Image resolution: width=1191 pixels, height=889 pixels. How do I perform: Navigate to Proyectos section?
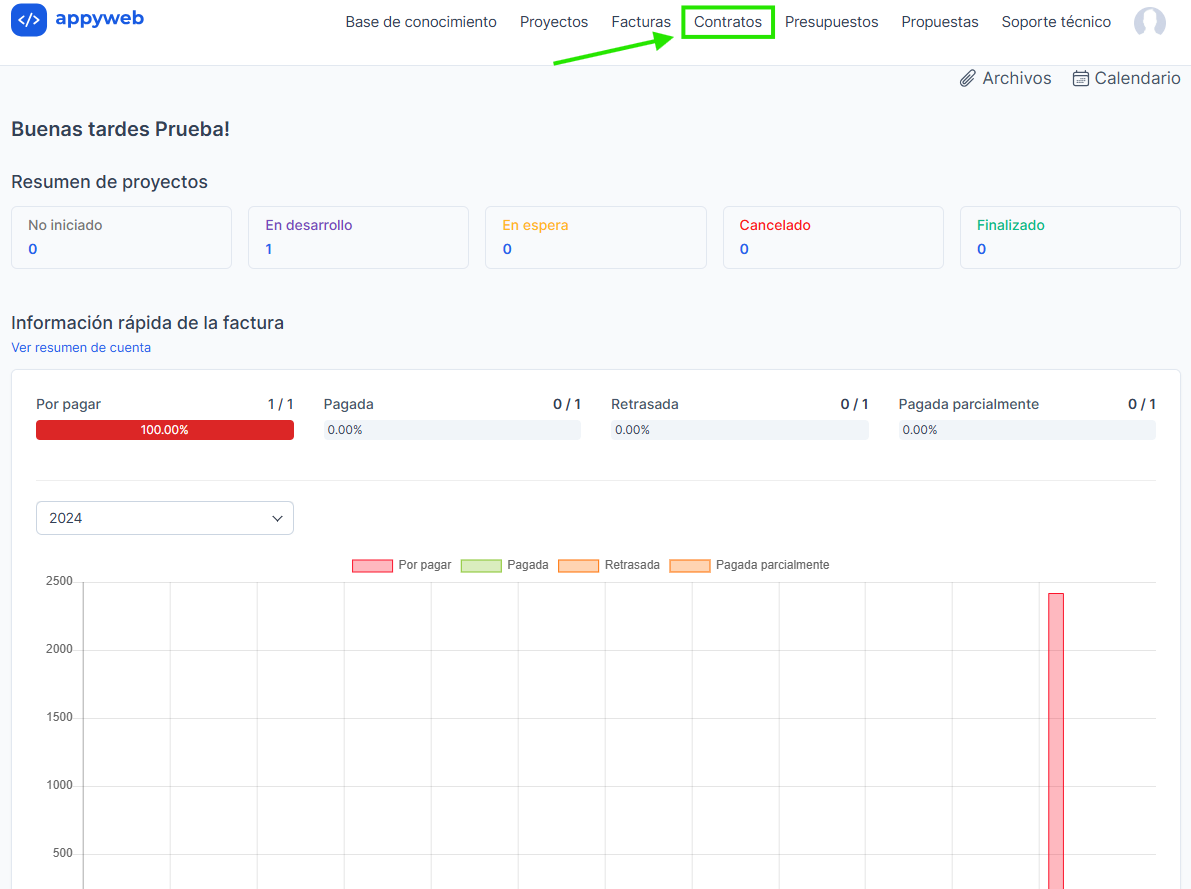tap(554, 22)
